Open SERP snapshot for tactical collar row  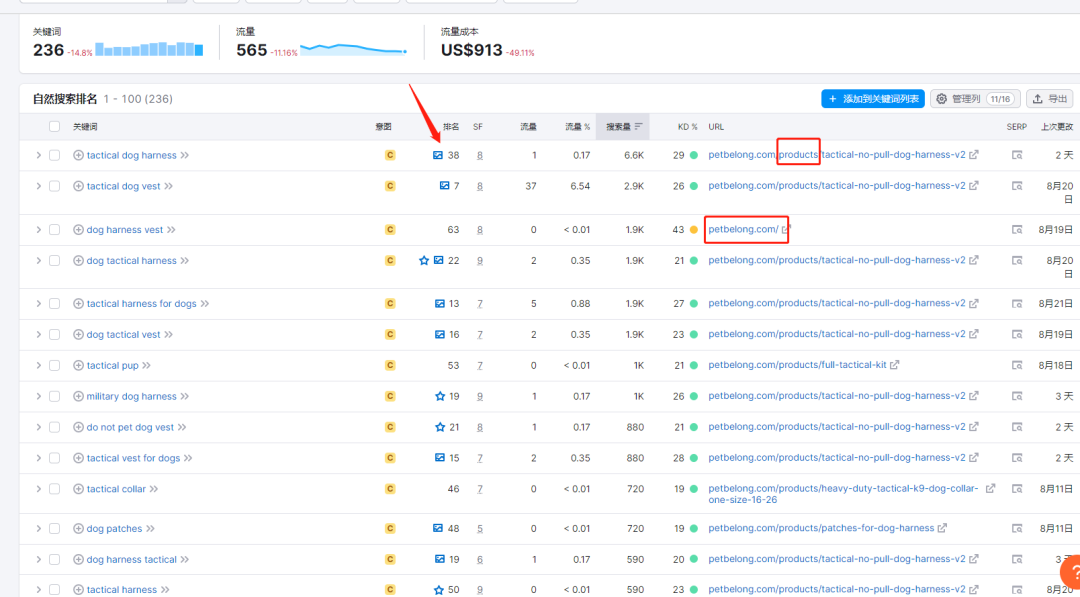coord(1017,489)
